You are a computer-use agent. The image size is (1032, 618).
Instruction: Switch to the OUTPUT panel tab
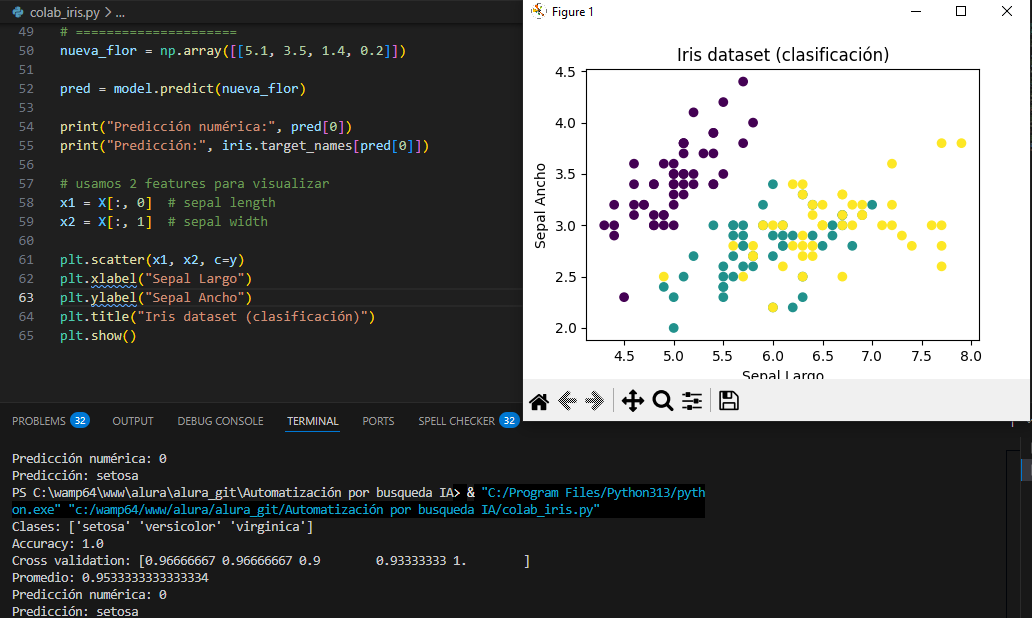point(133,421)
